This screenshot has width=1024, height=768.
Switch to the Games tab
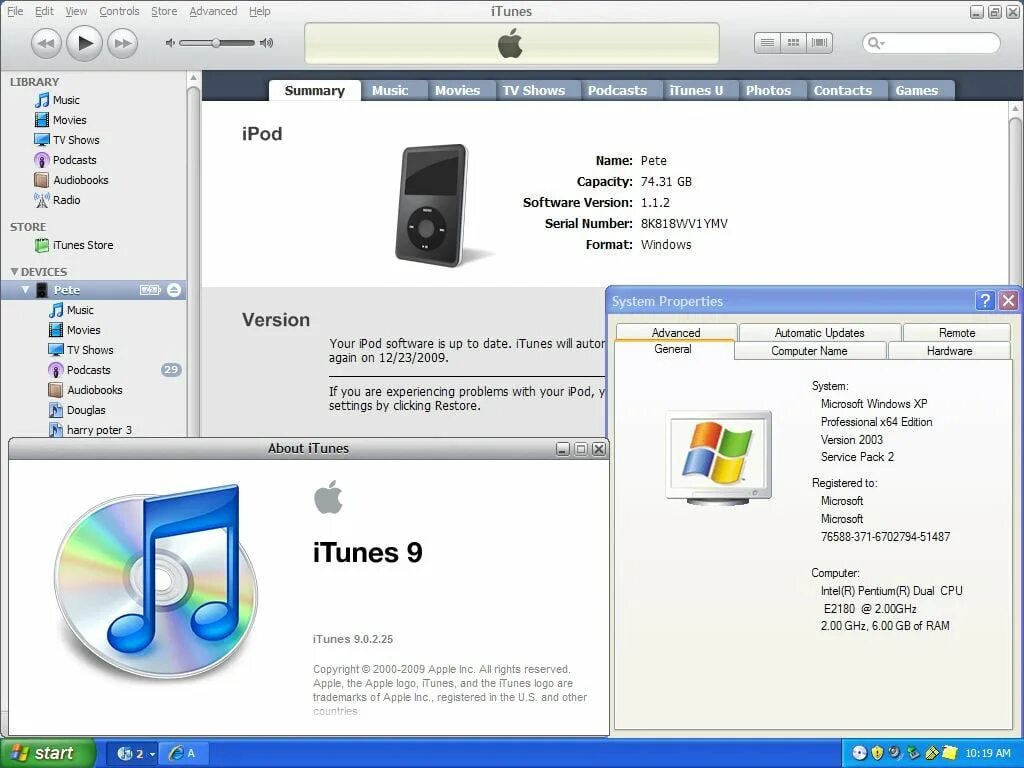pyautogui.click(x=916, y=91)
